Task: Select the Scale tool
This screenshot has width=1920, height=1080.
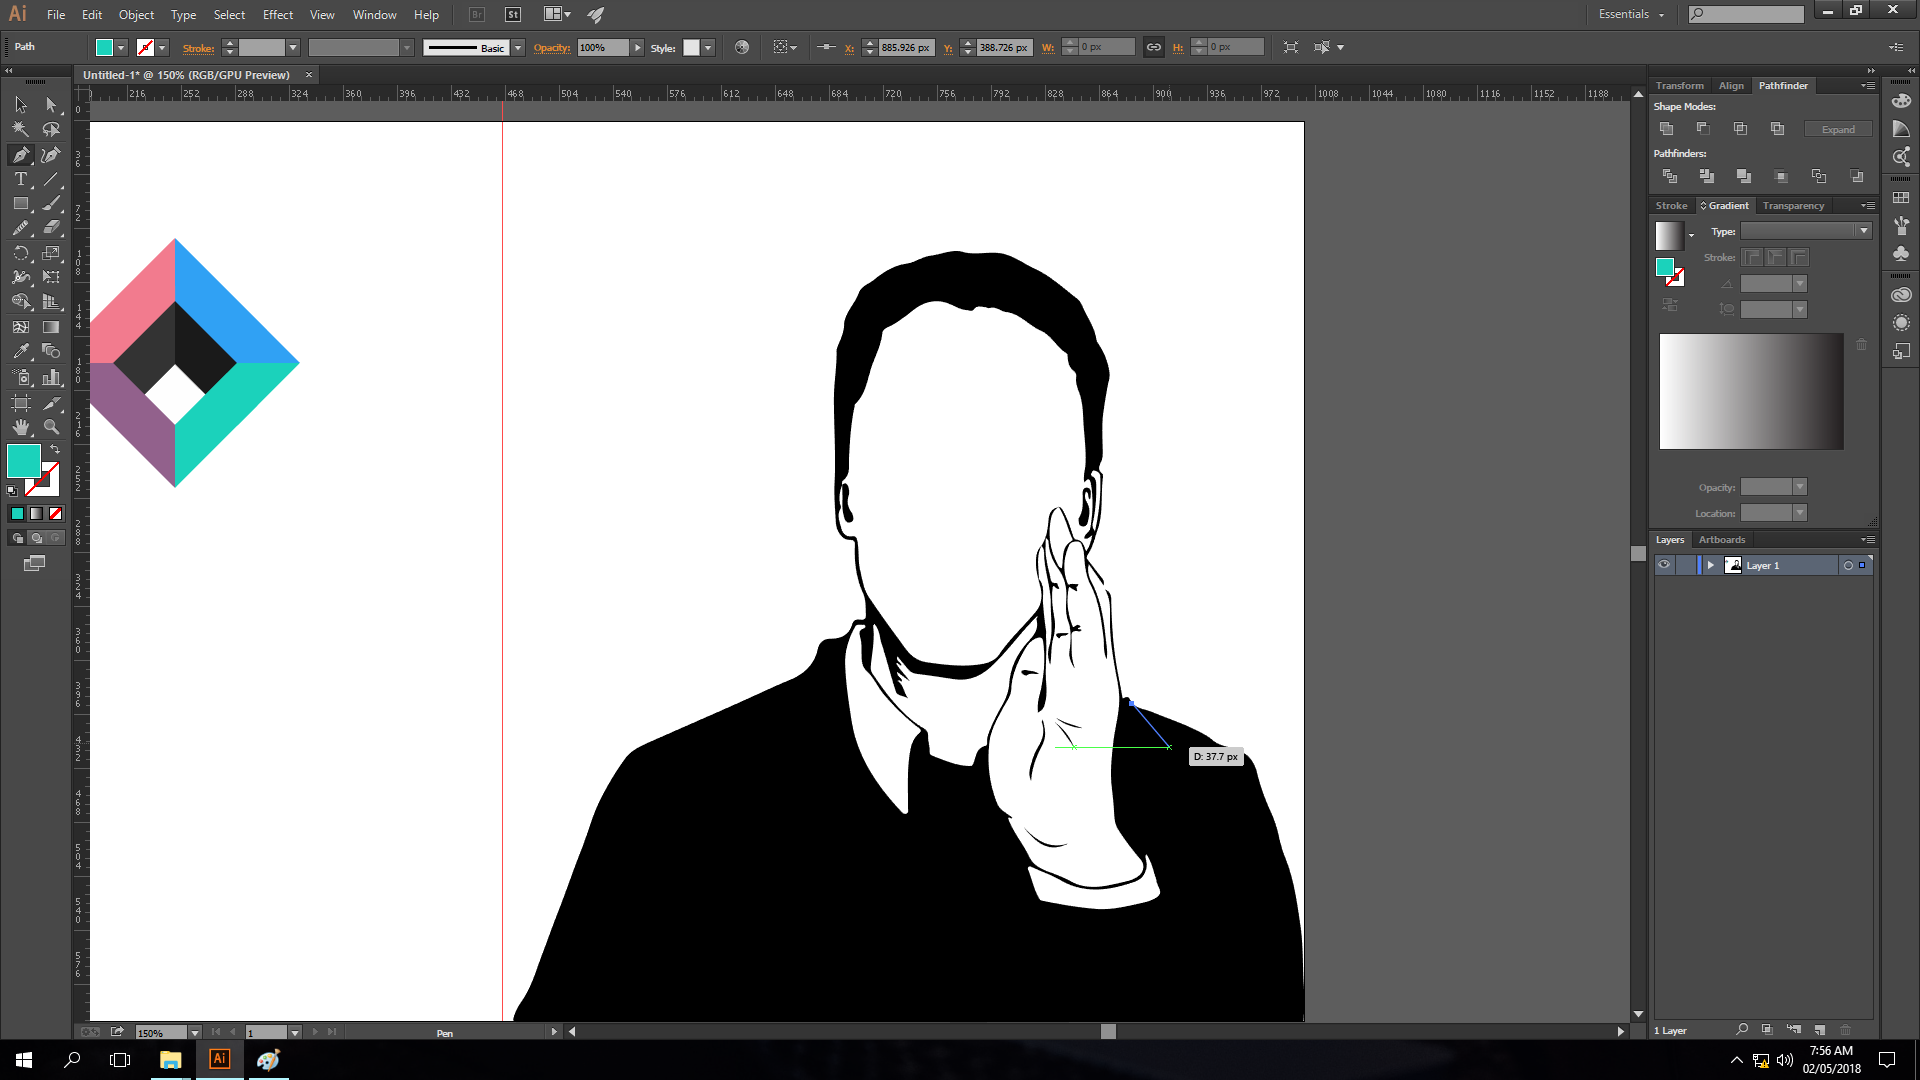Action: pyautogui.click(x=51, y=253)
